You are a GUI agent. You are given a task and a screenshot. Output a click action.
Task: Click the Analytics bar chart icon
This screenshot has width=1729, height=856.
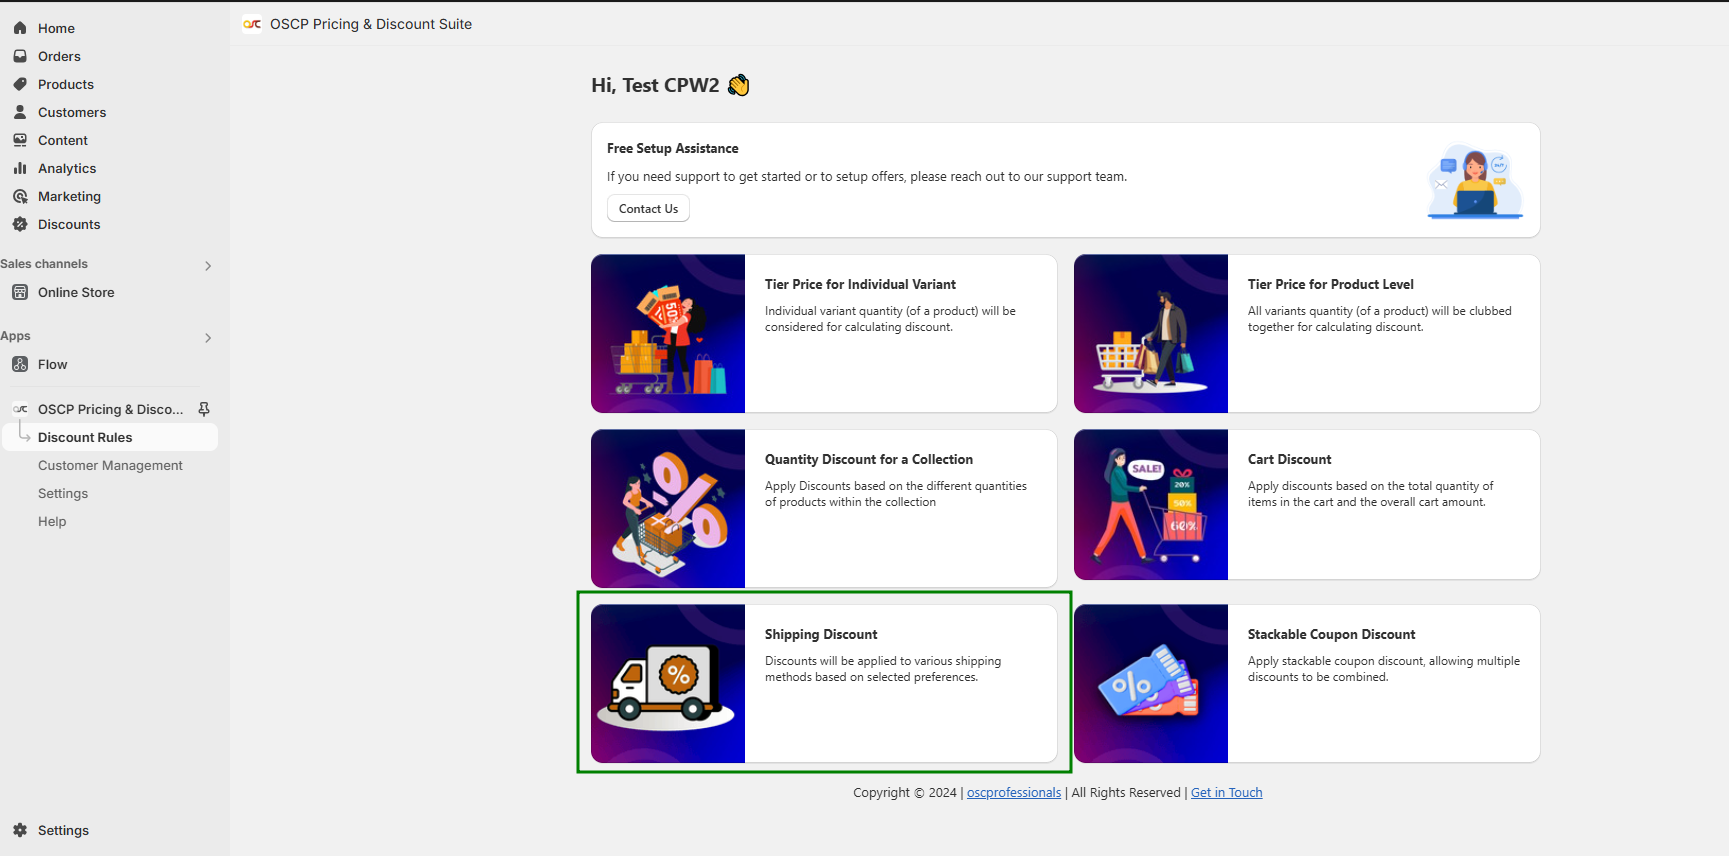tap(20, 168)
